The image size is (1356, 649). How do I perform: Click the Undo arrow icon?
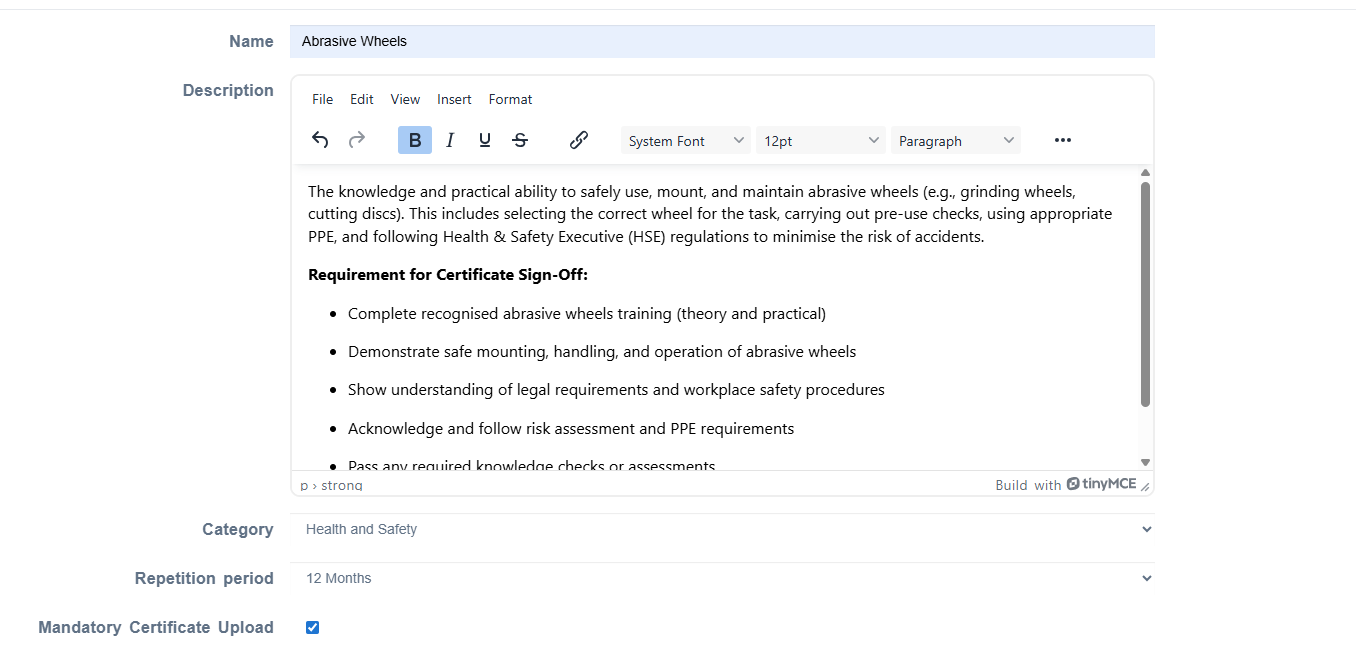pos(320,140)
